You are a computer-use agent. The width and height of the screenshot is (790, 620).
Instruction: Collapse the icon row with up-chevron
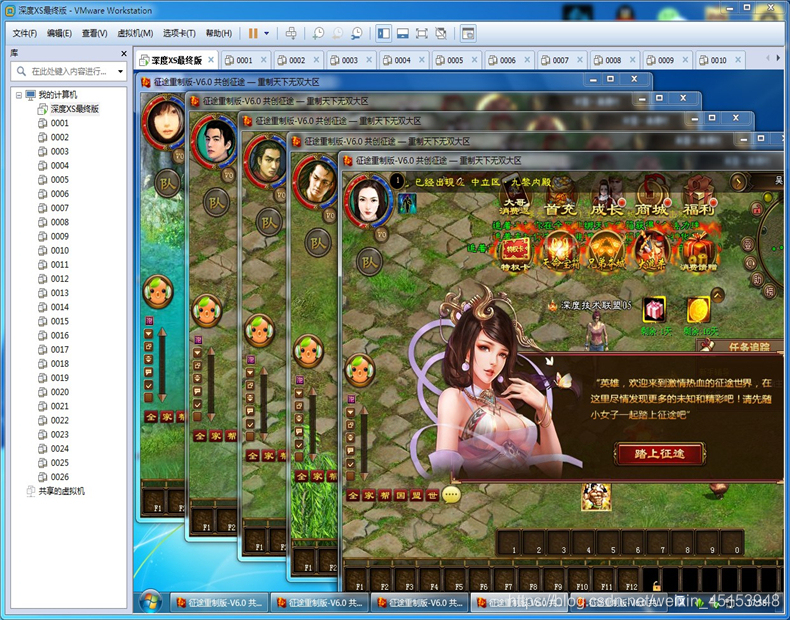[718, 295]
